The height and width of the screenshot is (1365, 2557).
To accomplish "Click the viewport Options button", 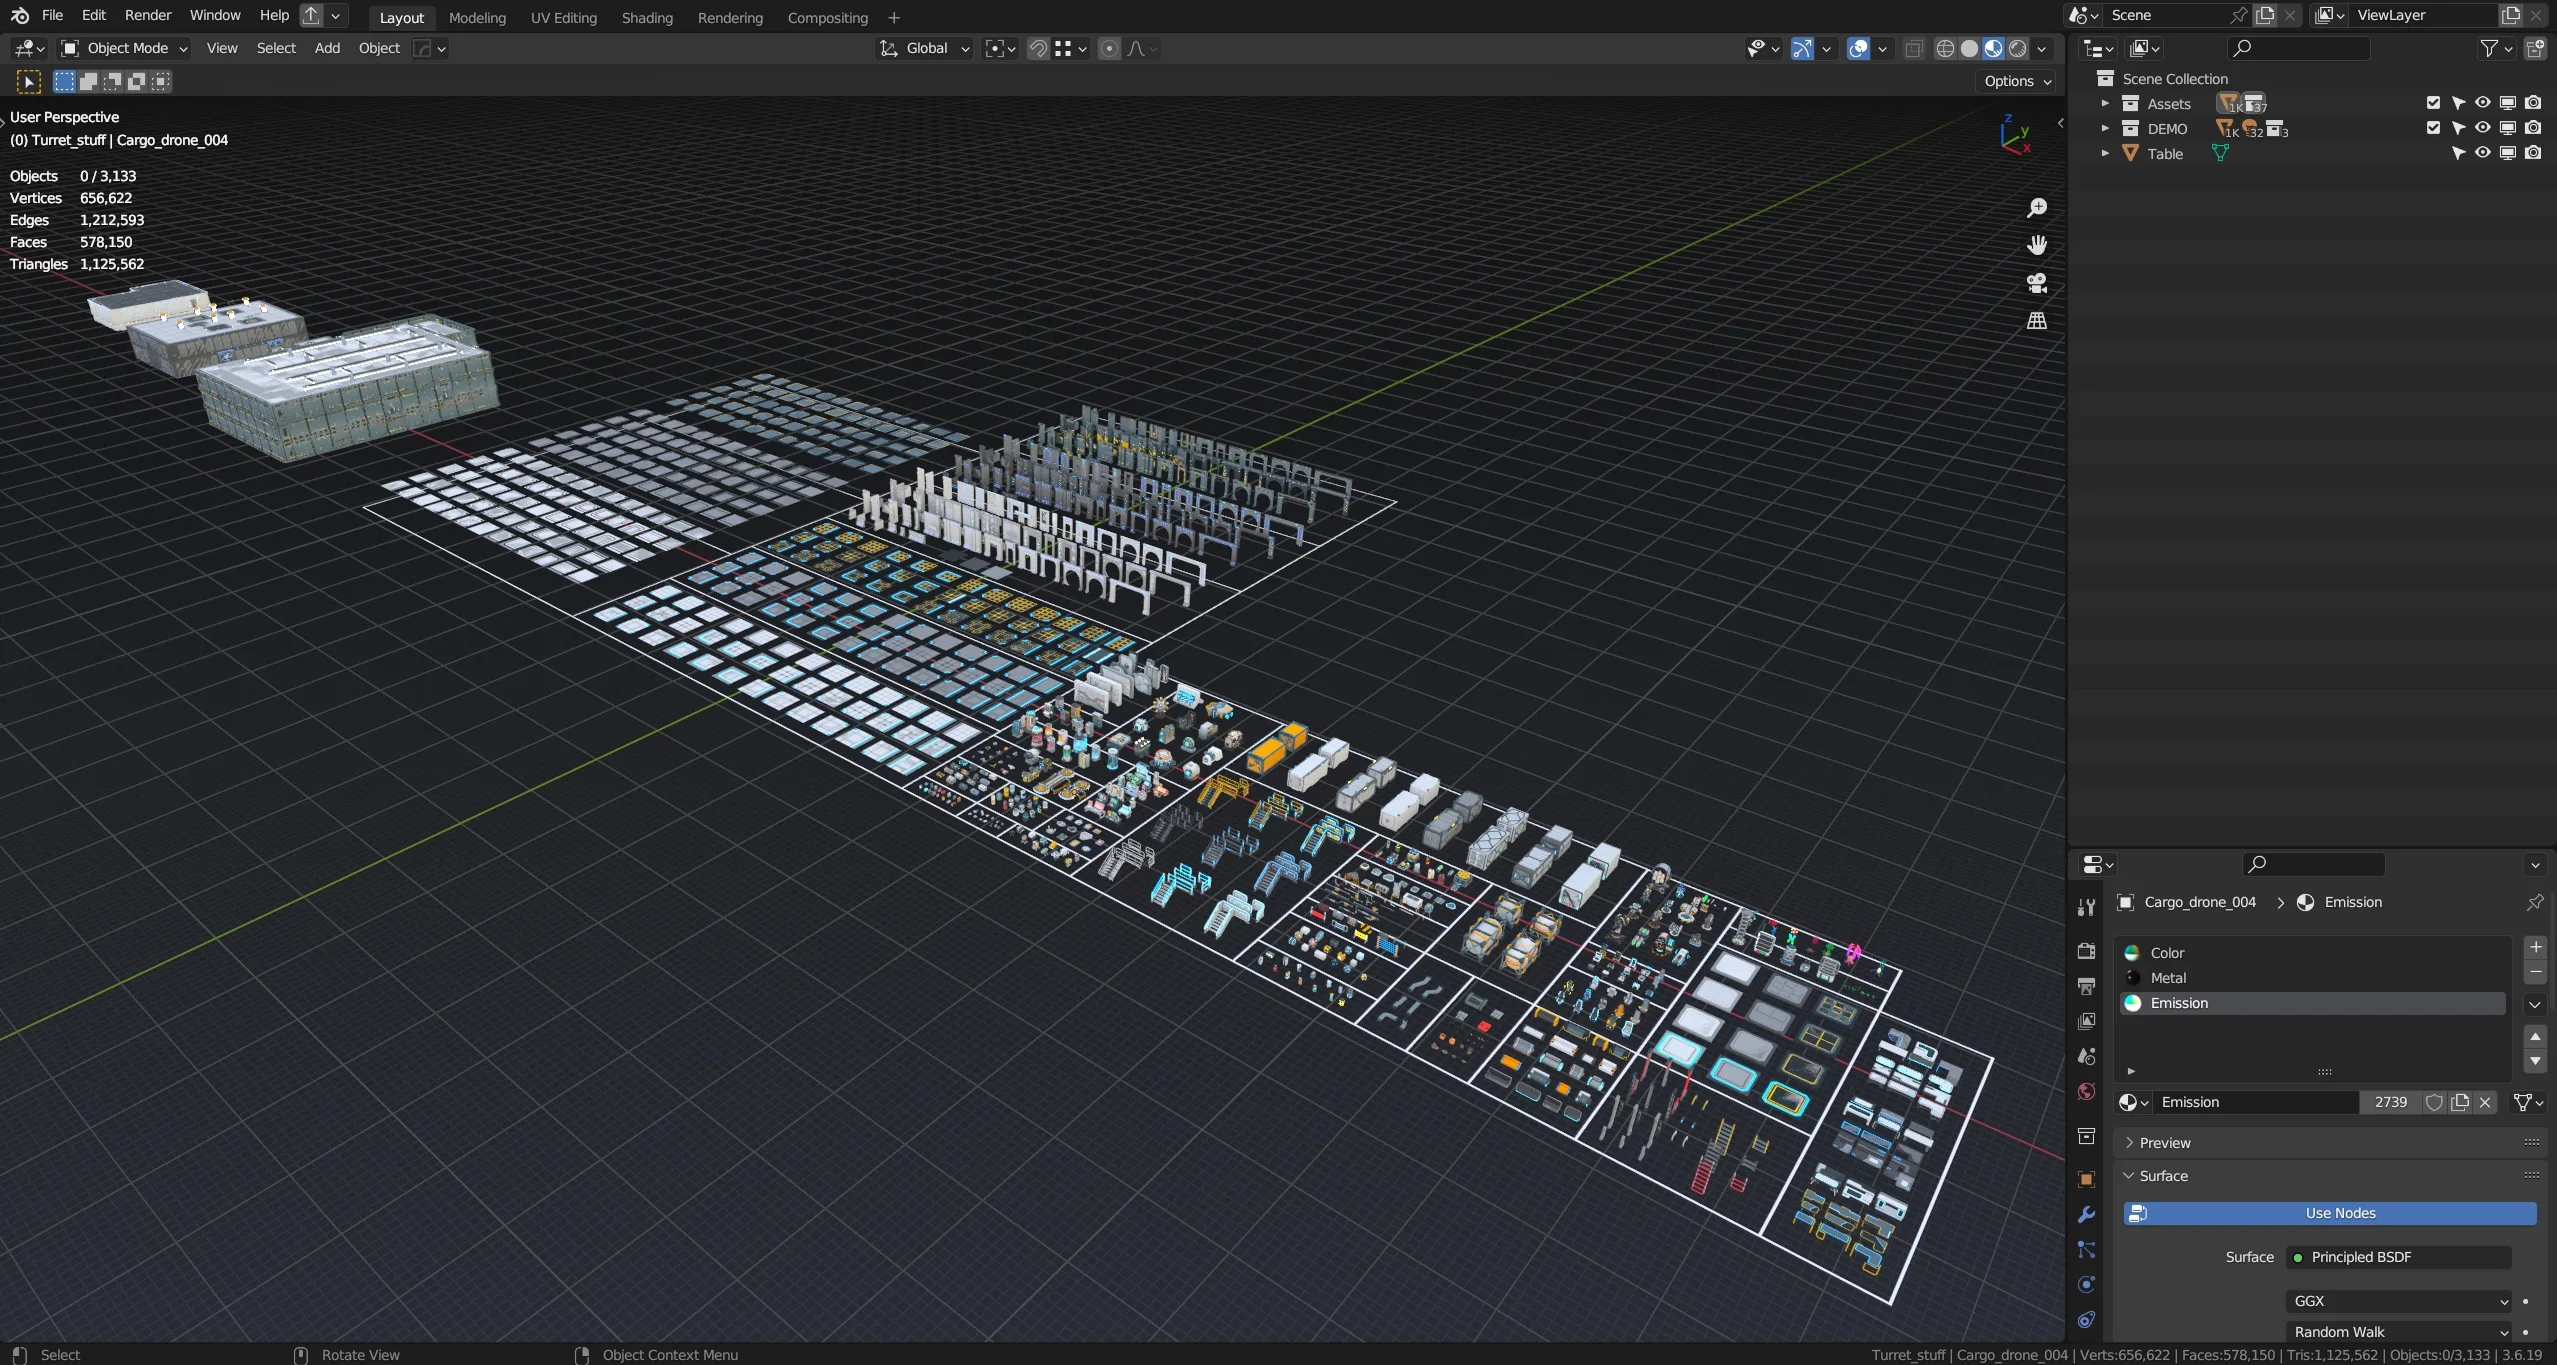I will point(2016,81).
